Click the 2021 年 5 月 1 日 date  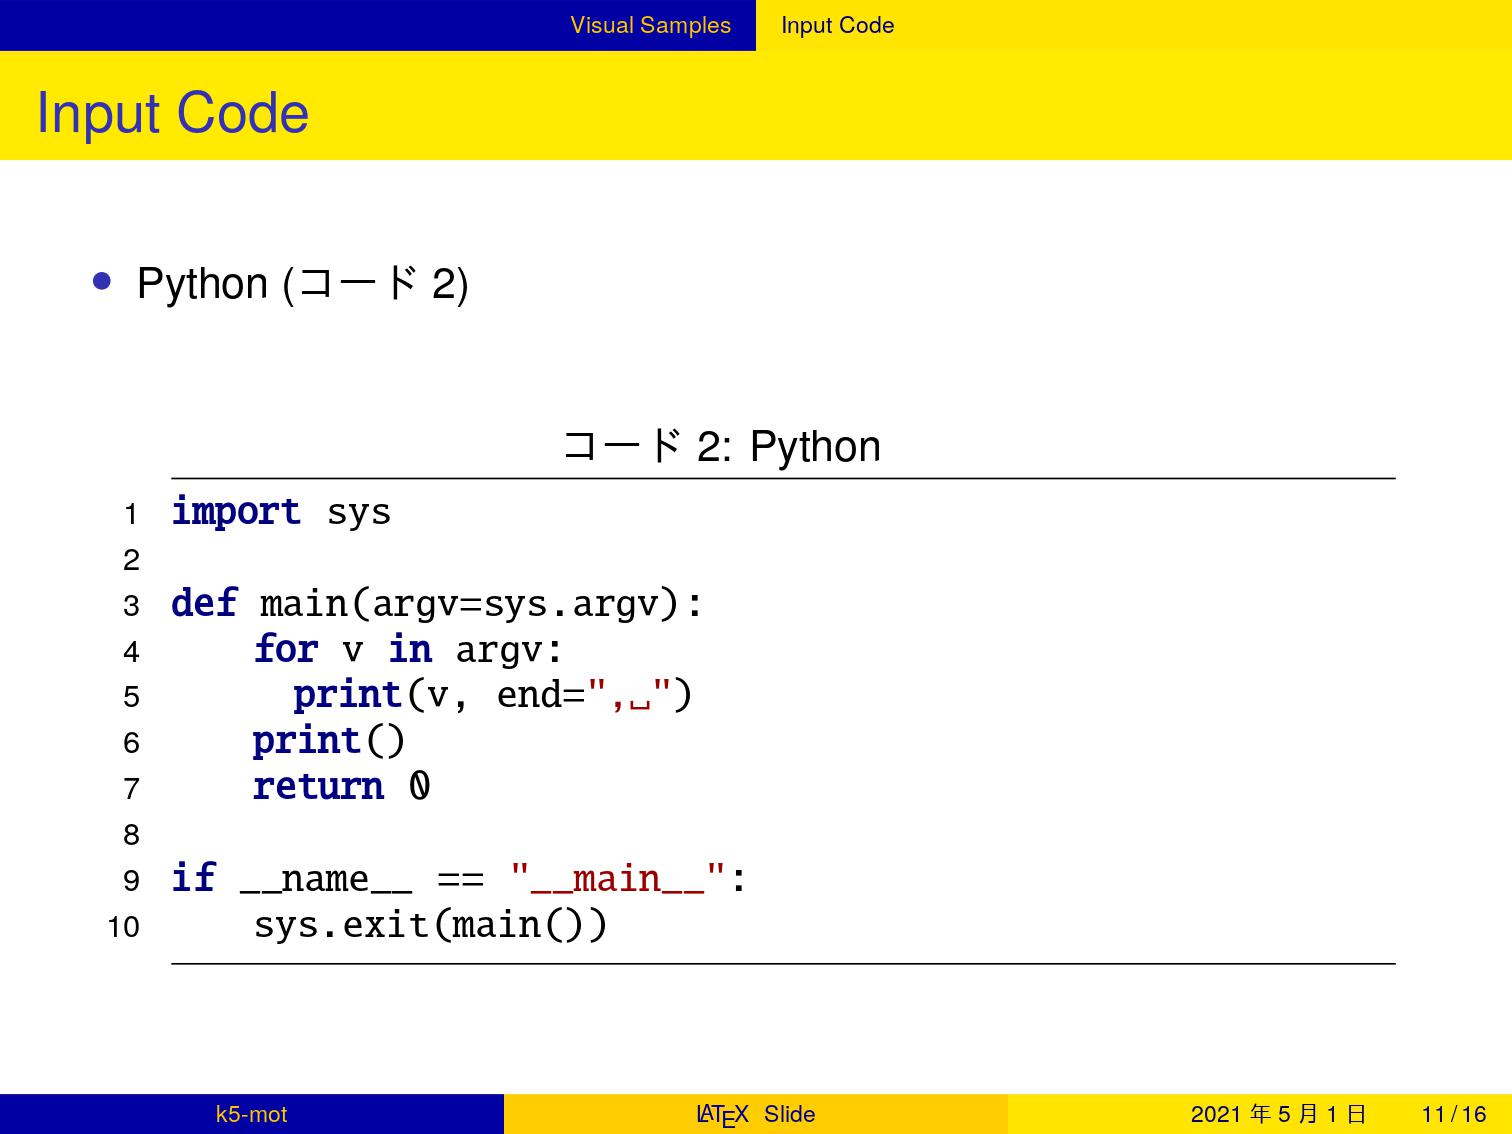tap(1278, 1114)
